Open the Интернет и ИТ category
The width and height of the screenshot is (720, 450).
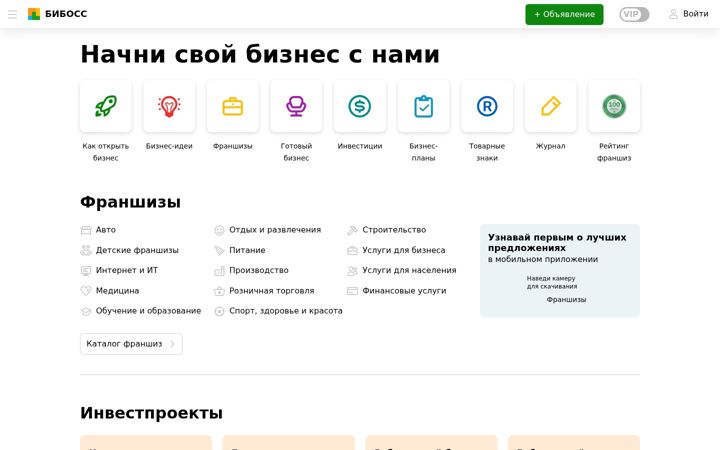click(127, 270)
